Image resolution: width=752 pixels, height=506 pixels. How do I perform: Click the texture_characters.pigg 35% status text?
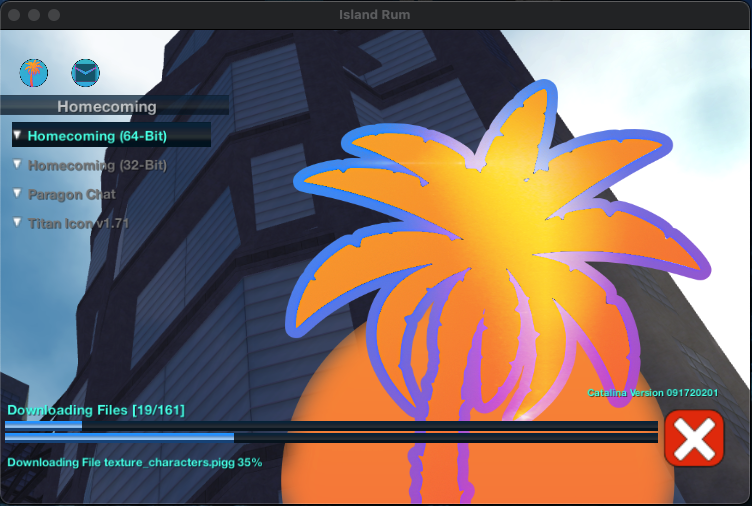135,462
